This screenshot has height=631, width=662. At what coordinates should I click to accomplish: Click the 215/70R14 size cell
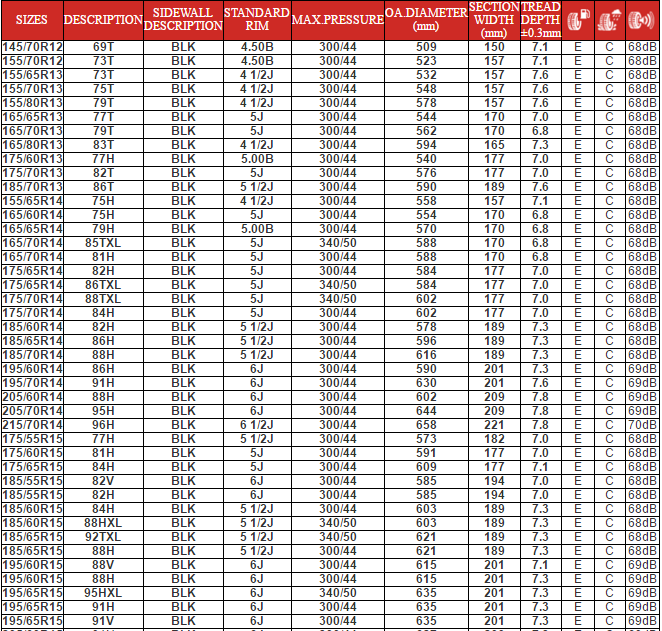(x=33, y=425)
